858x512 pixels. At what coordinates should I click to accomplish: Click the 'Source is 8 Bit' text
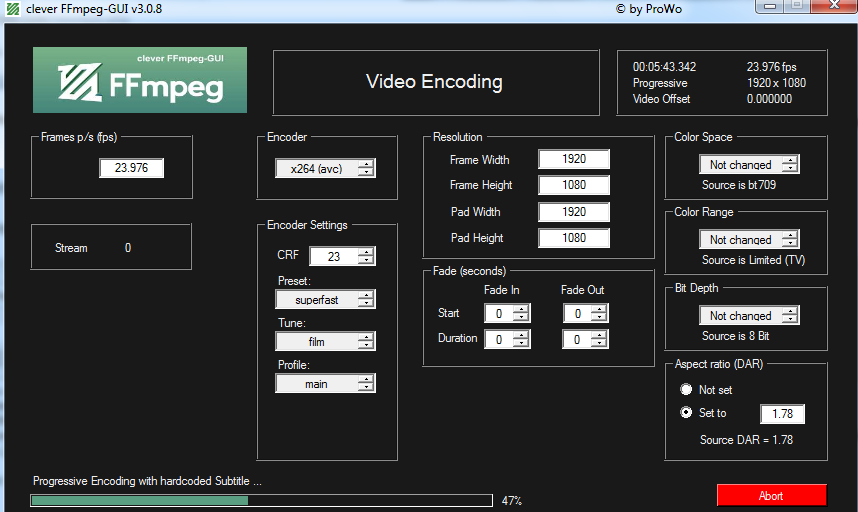(735, 336)
